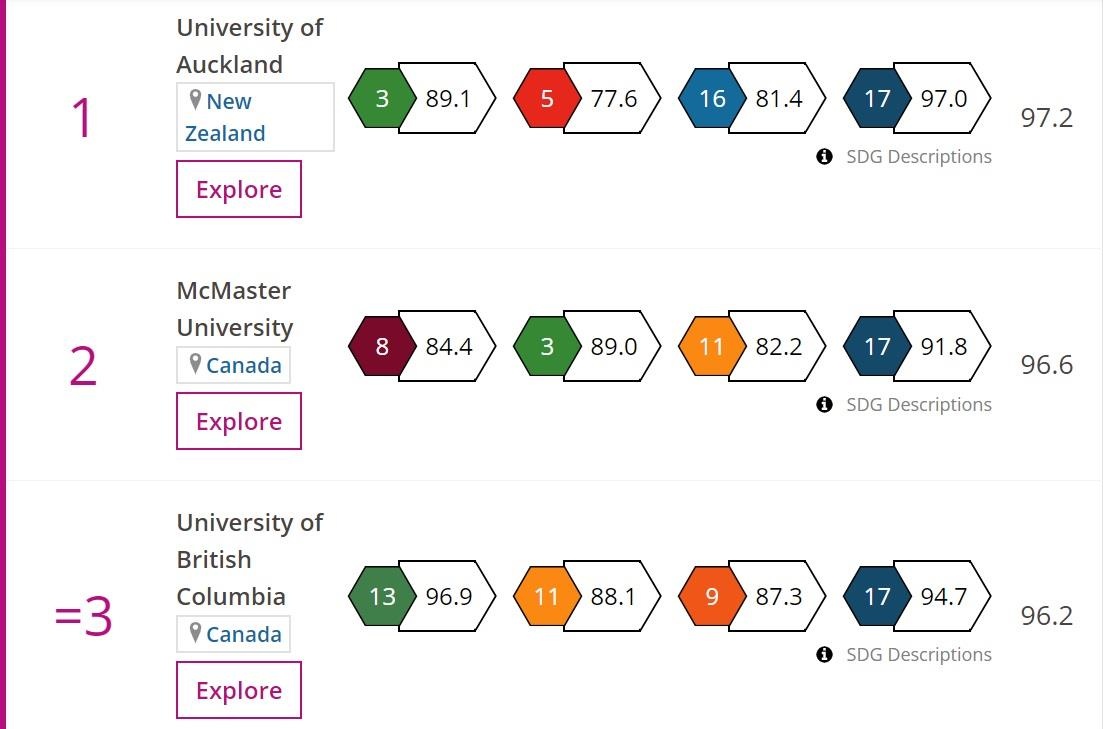Image resolution: width=1103 pixels, height=729 pixels.
Task: Click green SDG 3 badge for Auckland
Action: pos(382,98)
